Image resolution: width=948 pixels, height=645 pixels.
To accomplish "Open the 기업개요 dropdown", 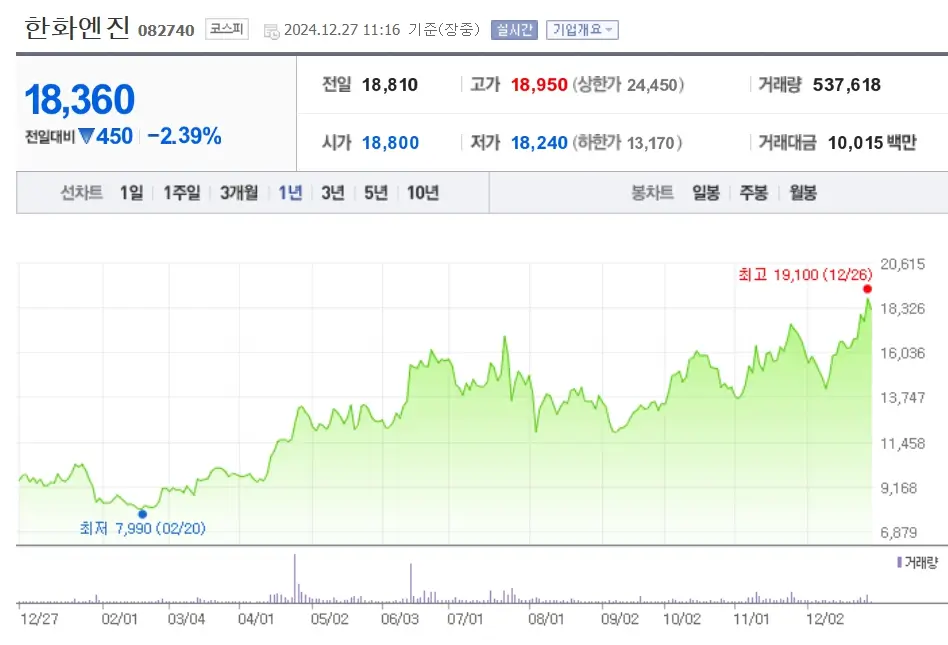I will (582, 30).
